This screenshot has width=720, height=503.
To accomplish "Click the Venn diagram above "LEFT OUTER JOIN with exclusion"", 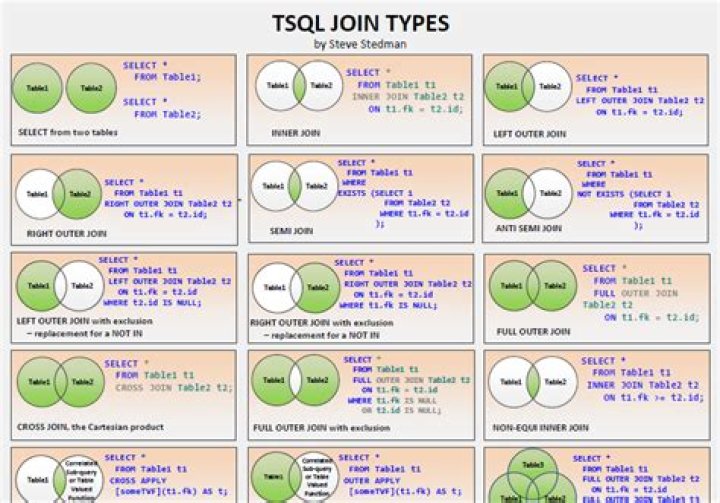I will 60,286.
